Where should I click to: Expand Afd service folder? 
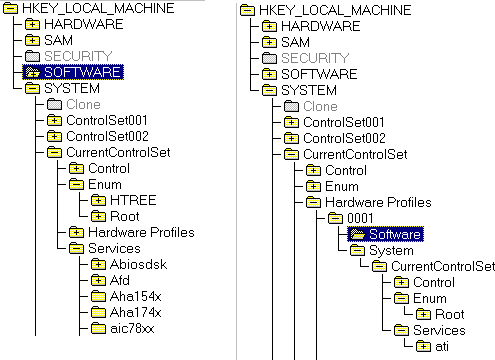pyautogui.click(x=98, y=280)
